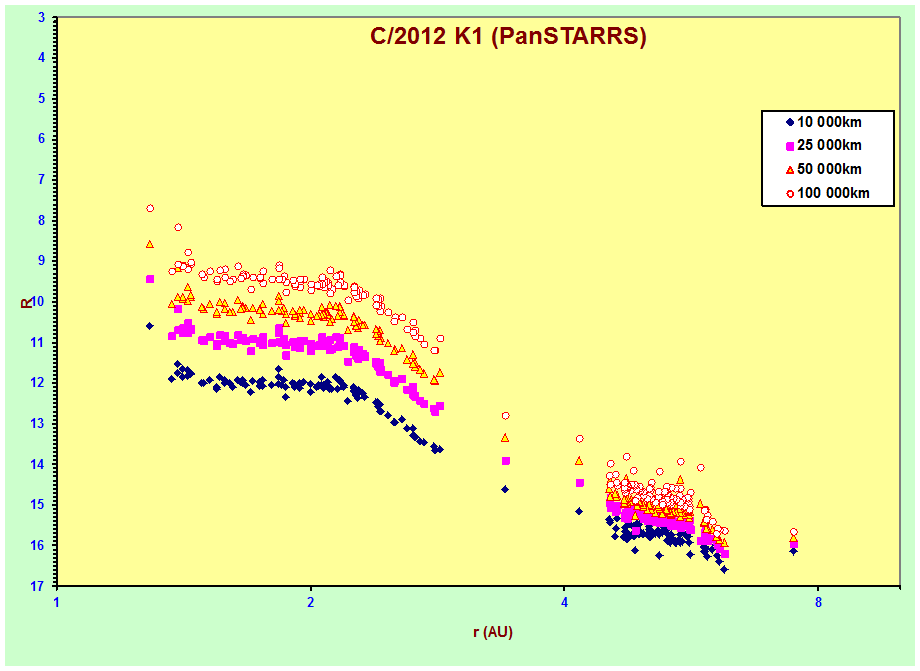Click y-axis tick label 9

click(41, 261)
